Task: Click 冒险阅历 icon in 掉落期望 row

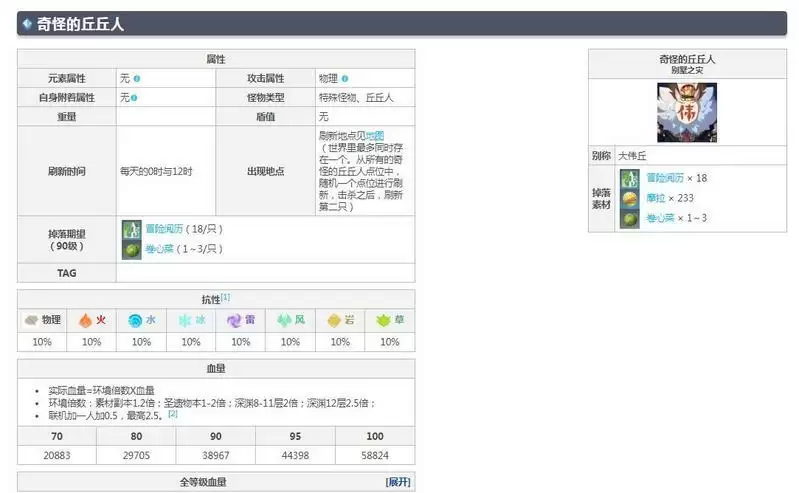Action: point(130,227)
